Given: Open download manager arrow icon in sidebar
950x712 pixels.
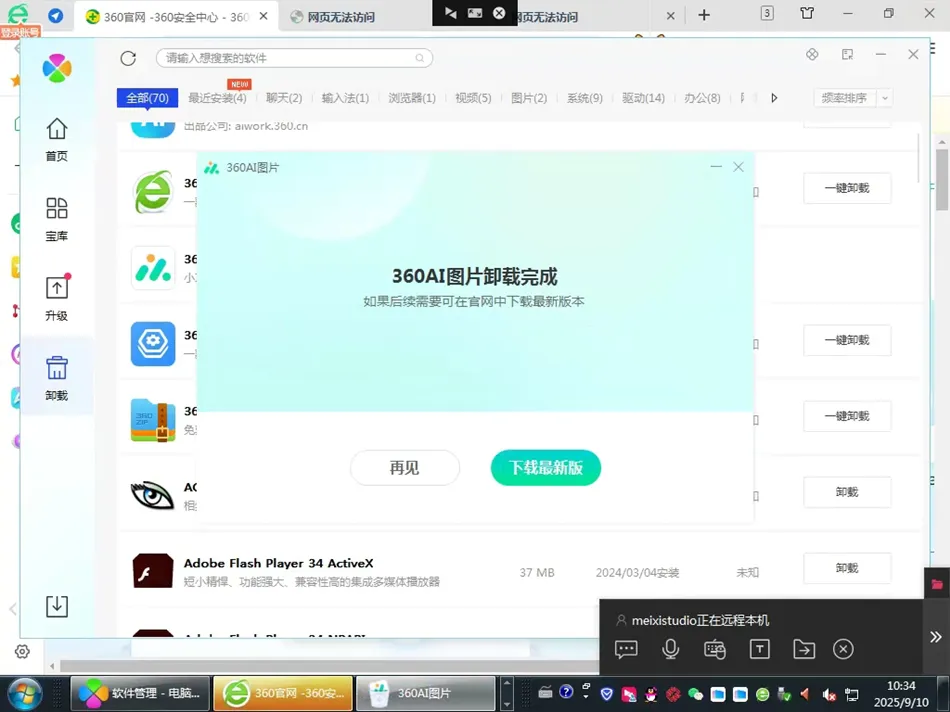Looking at the screenshot, I should coord(57,606).
